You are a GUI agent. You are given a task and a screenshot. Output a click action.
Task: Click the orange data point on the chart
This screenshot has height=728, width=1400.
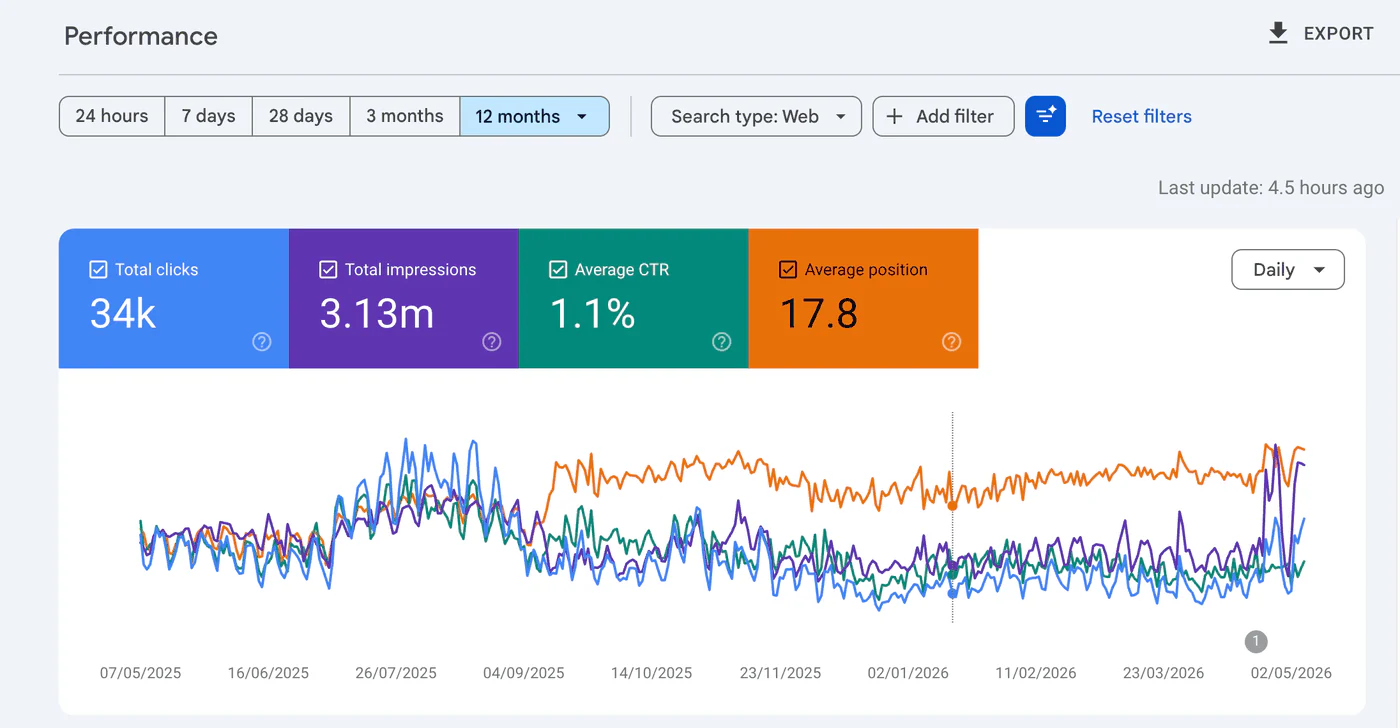(952, 506)
